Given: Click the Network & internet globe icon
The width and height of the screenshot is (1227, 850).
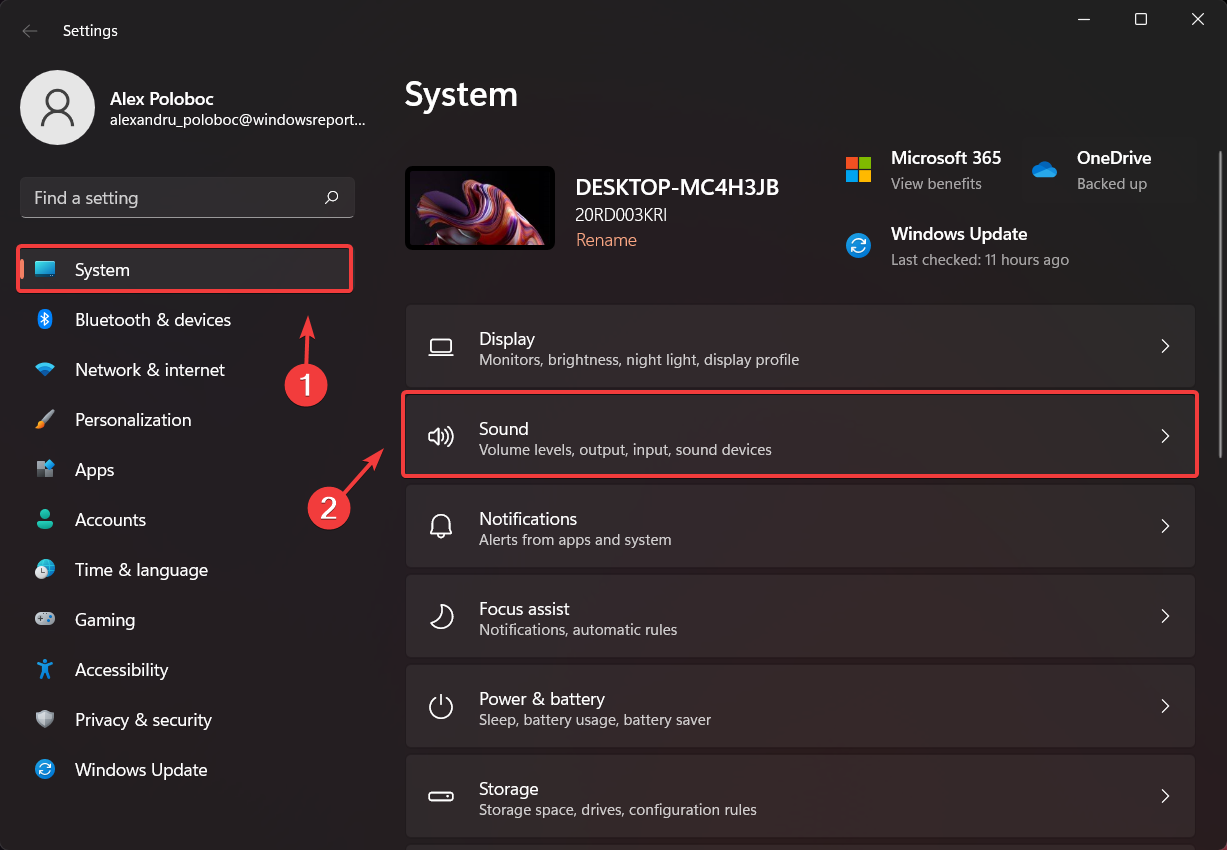Looking at the screenshot, I should pos(45,369).
